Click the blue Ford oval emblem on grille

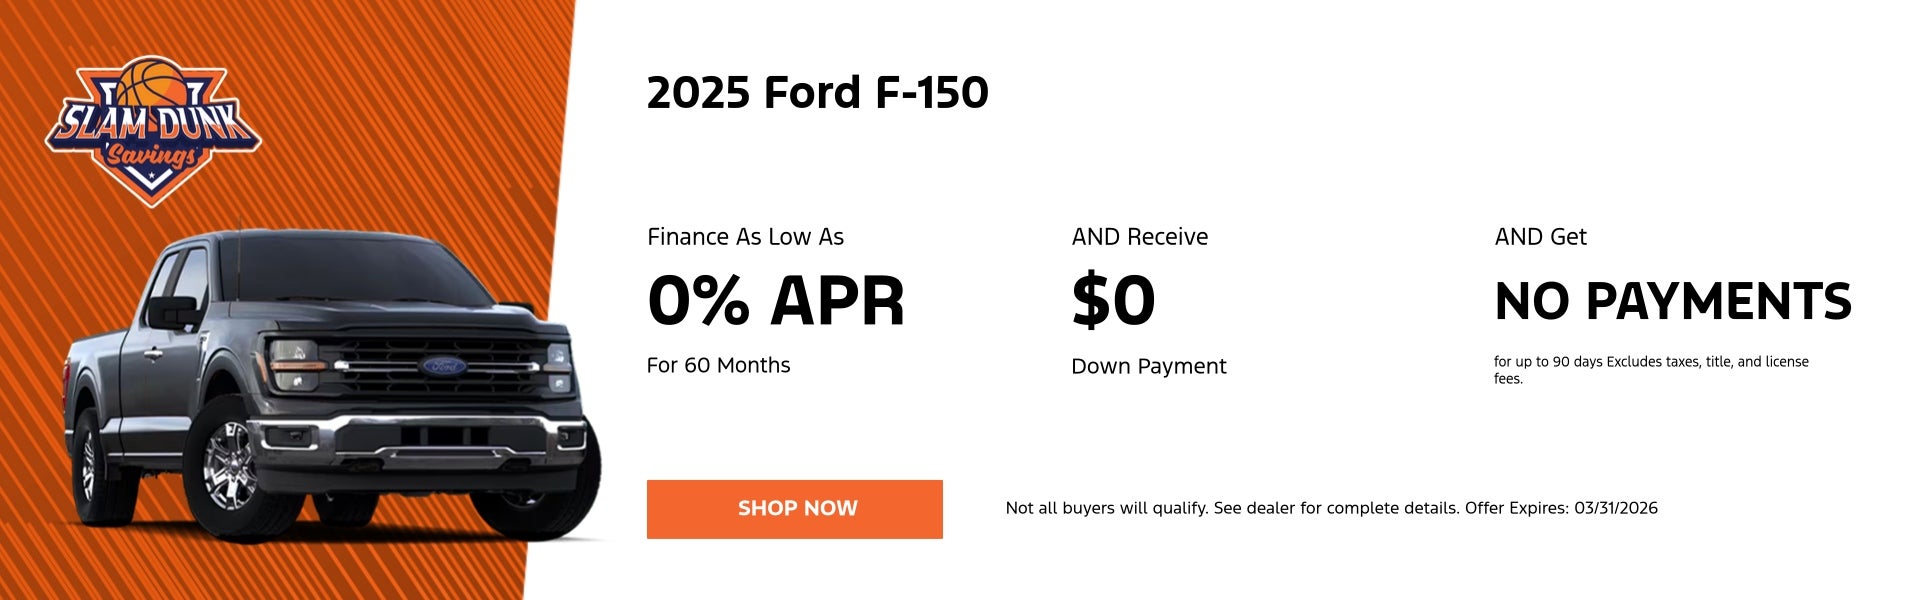pyautogui.click(x=443, y=366)
